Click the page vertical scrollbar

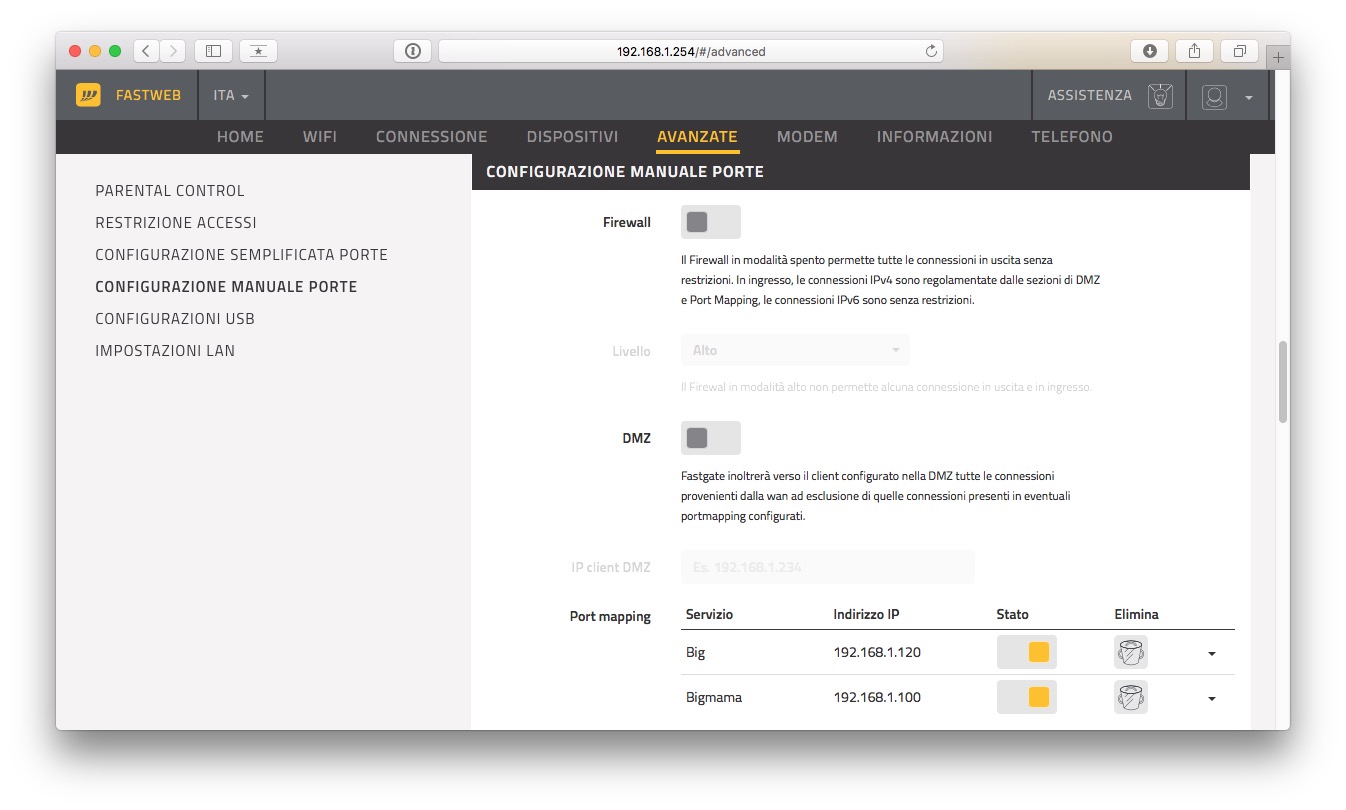pyautogui.click(x=1283, y=382)
